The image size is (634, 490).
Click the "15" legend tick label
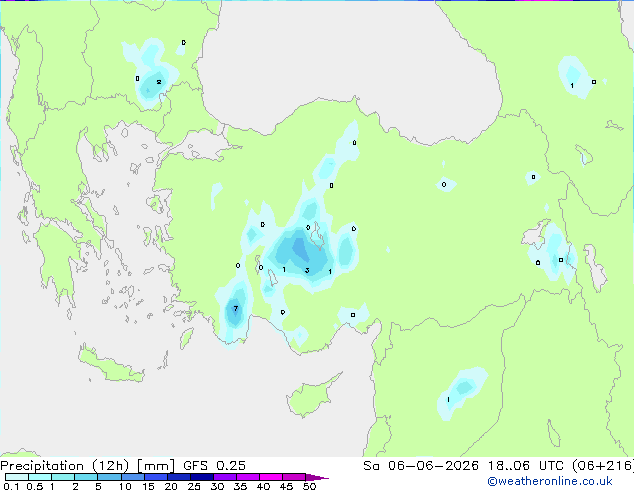pyautogui.click(x=148, y=486)
